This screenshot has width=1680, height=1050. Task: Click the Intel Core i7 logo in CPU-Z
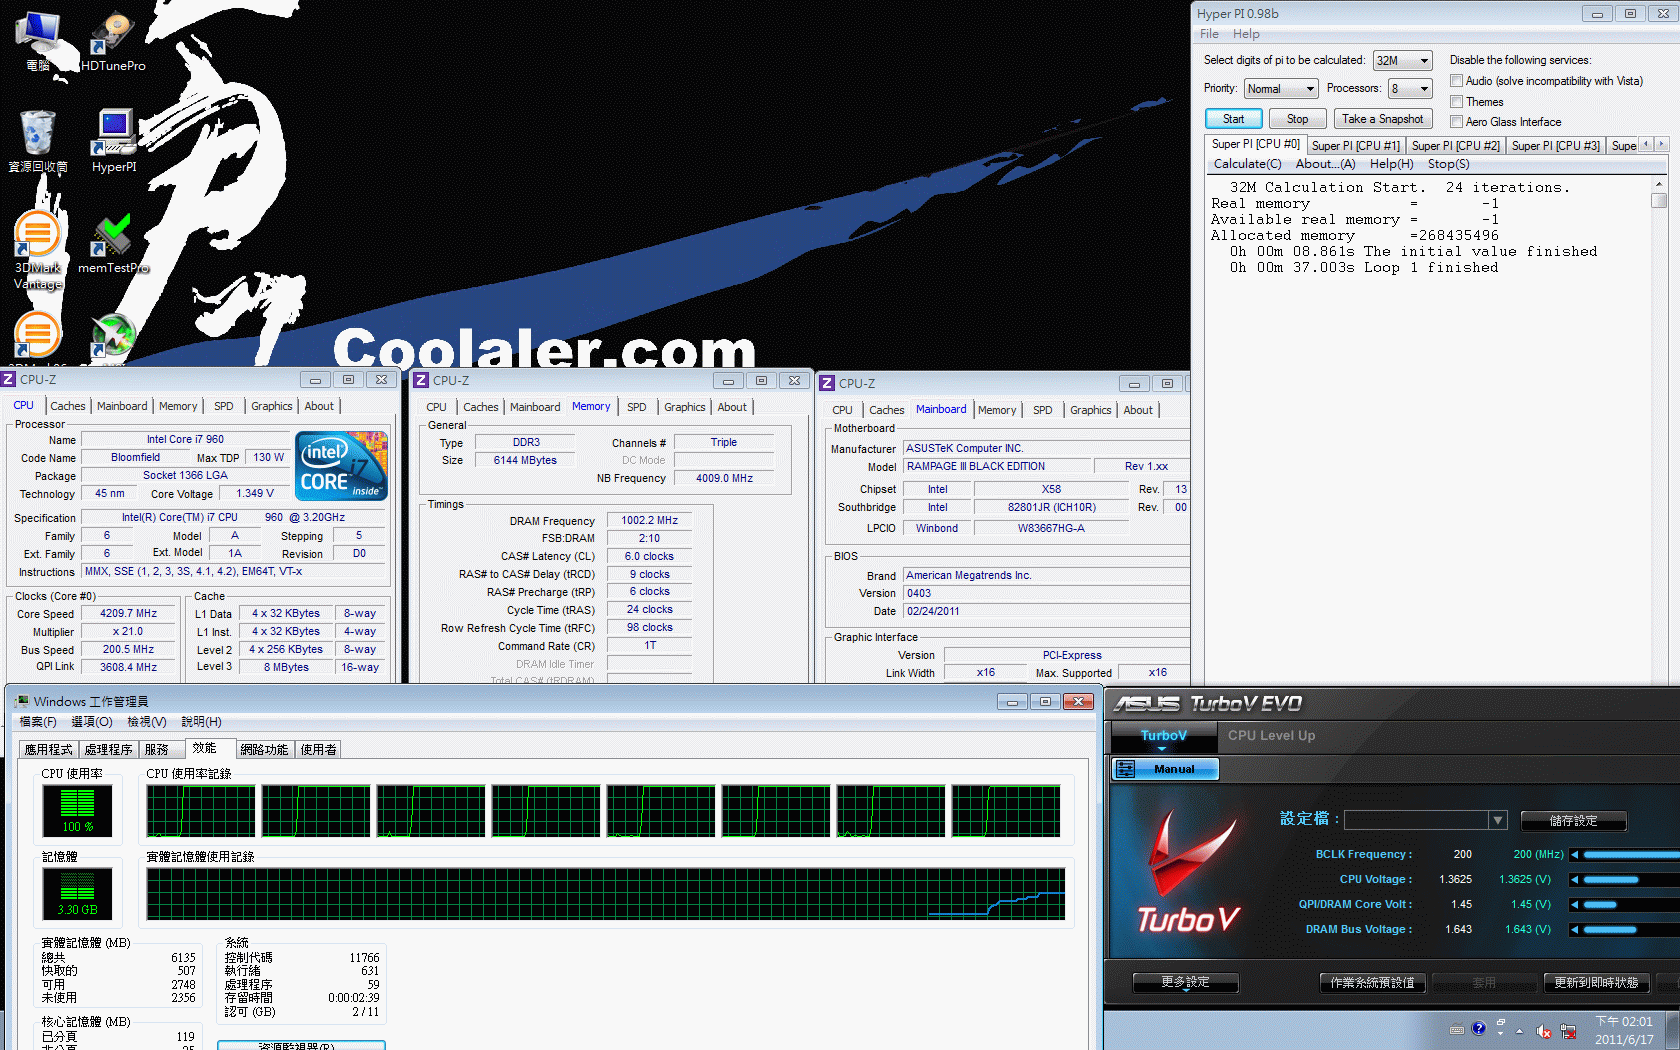pos(341,466)
